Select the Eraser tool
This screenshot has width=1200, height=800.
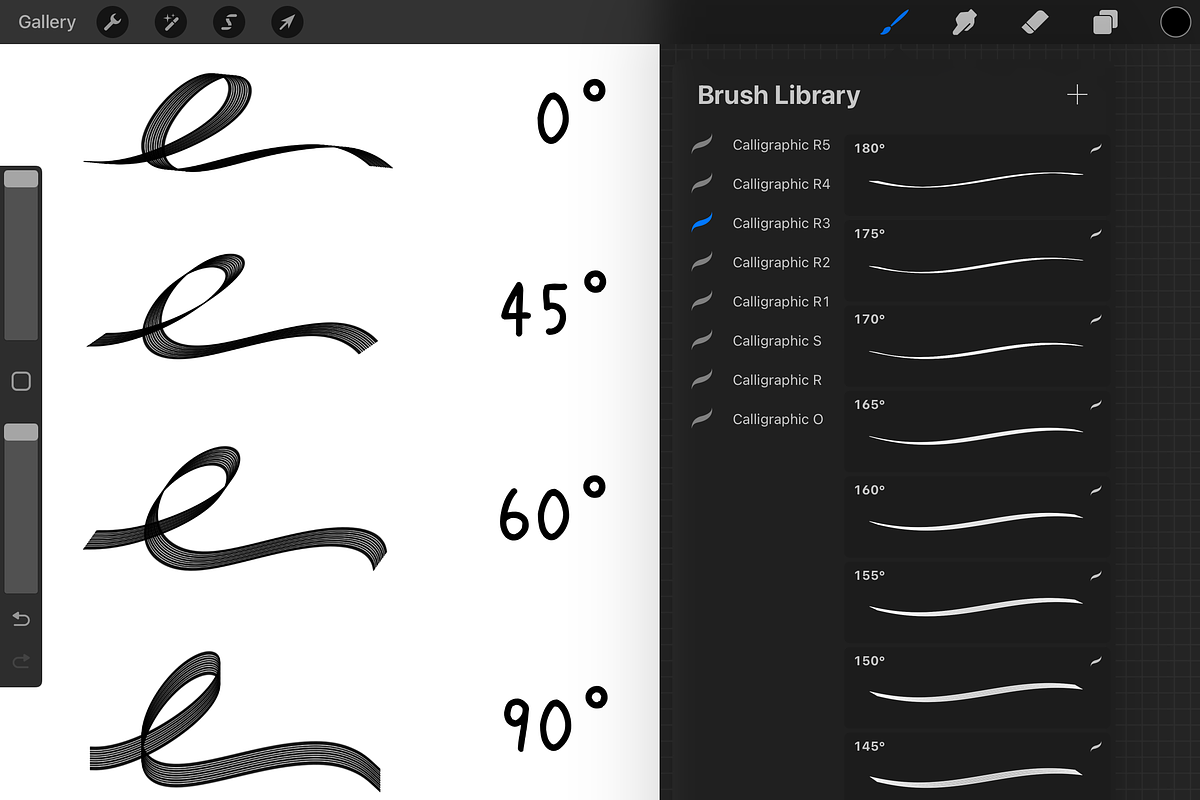point(1035,22)
